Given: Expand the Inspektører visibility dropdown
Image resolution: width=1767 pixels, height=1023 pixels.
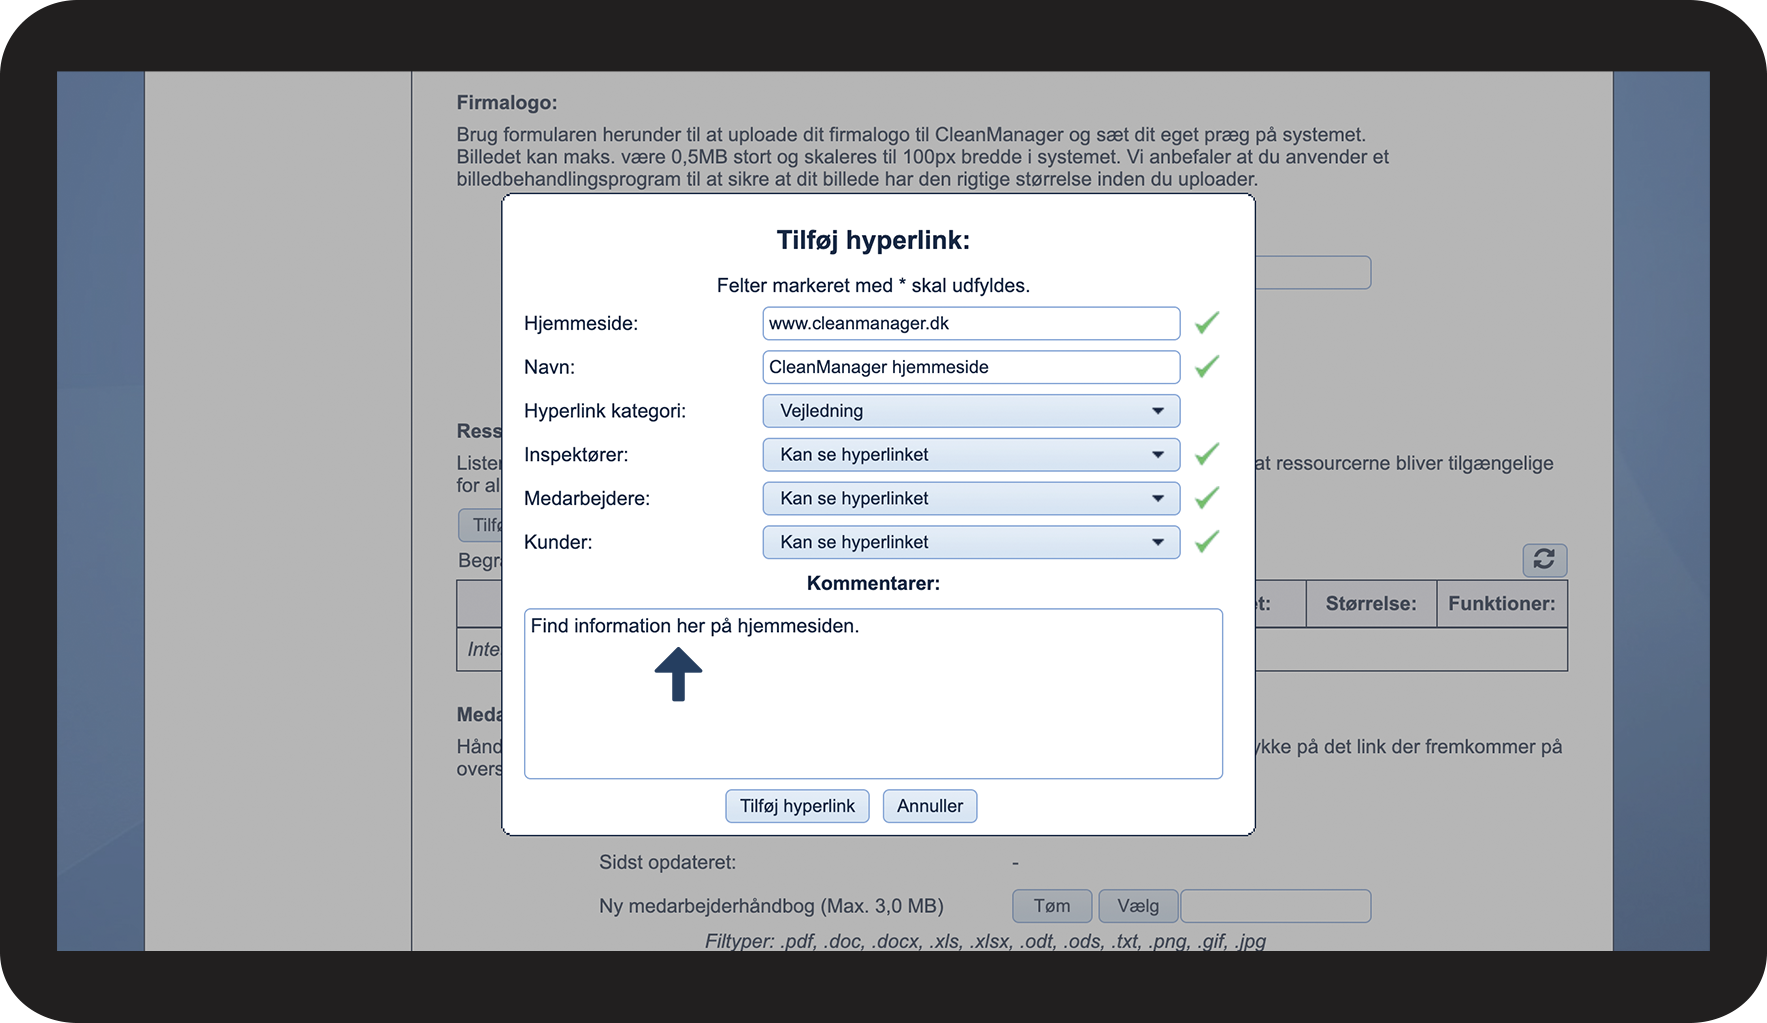Looking at the screenshot, I should point(971,455).
